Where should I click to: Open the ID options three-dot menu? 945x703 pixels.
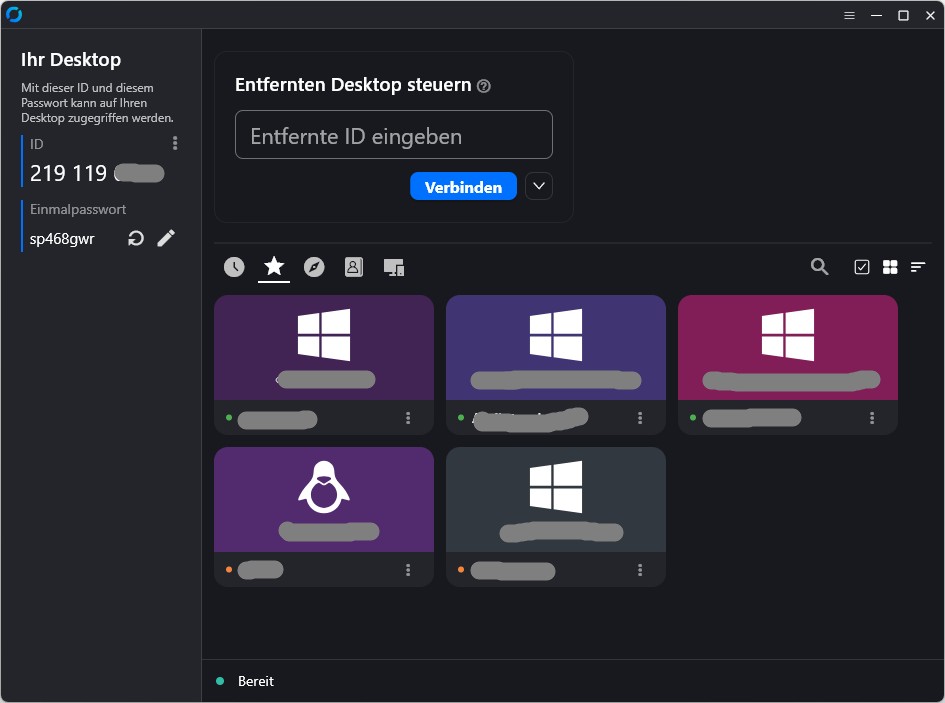coord(175,143)
